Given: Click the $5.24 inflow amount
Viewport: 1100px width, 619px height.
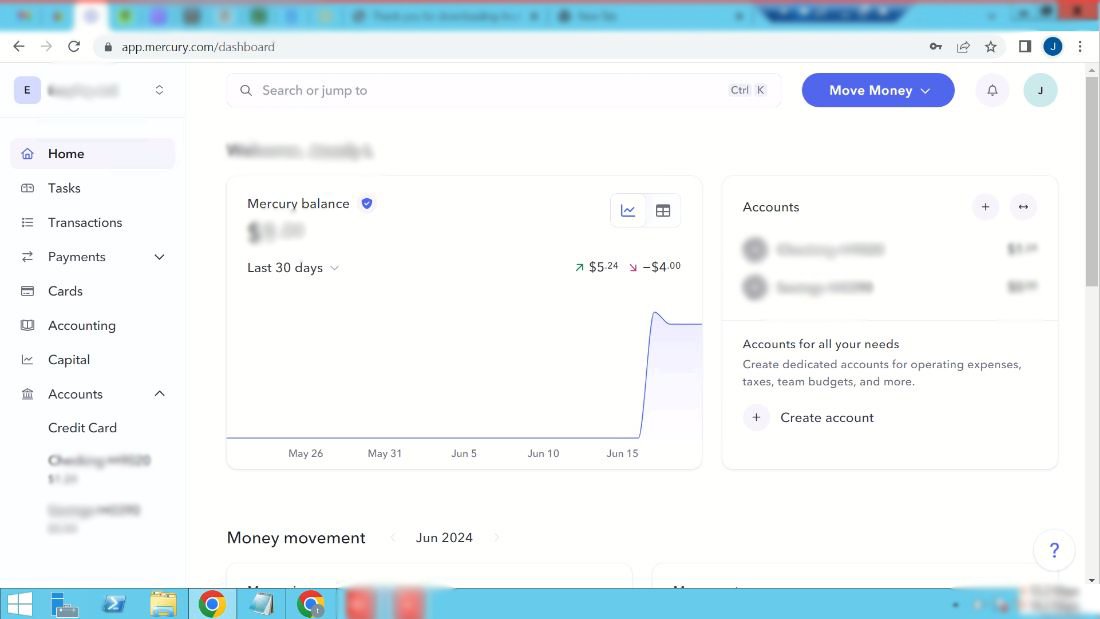Looking at the screenshot, I should pyautogui.click(x=603, y=267).
